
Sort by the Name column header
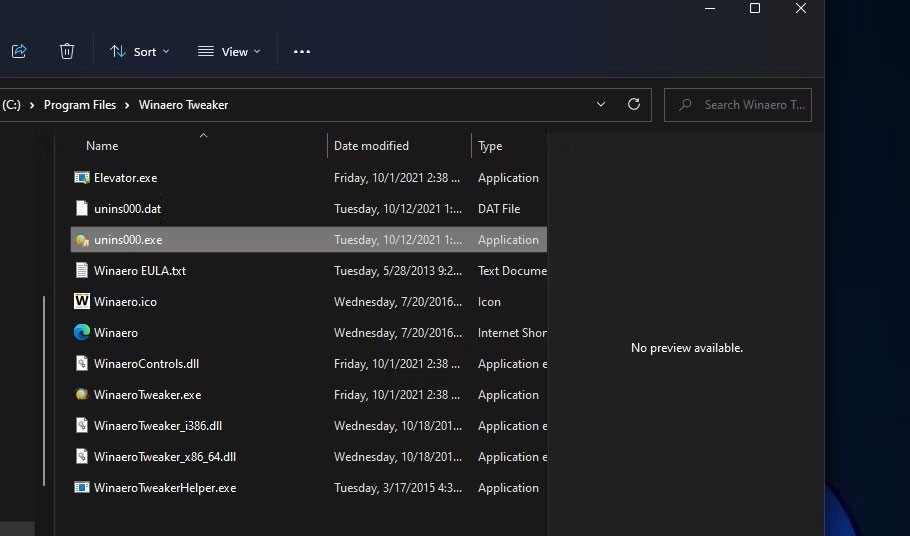pyautogui.click(x=102, y=146)
